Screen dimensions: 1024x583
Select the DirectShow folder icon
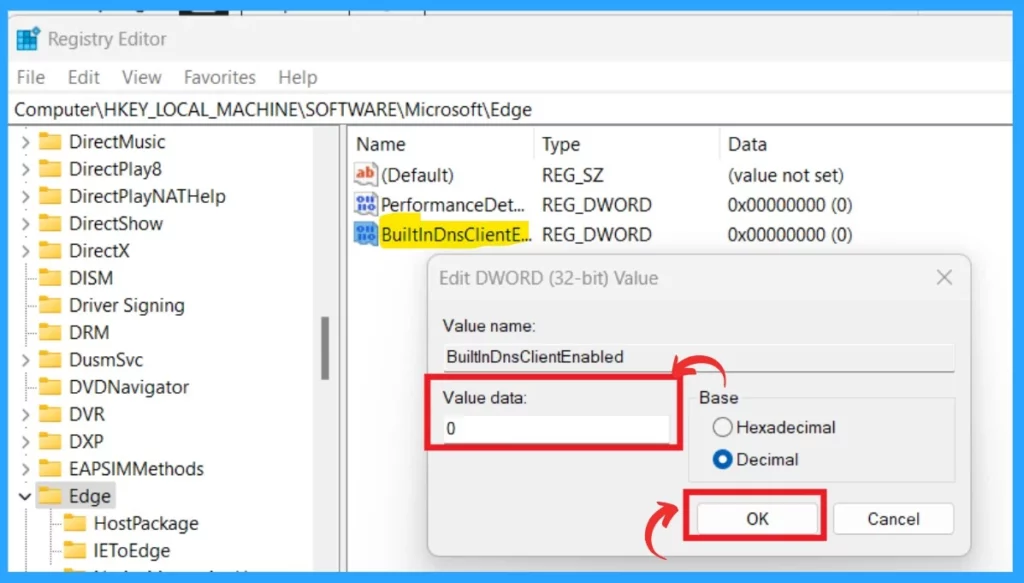pos(50,223)
